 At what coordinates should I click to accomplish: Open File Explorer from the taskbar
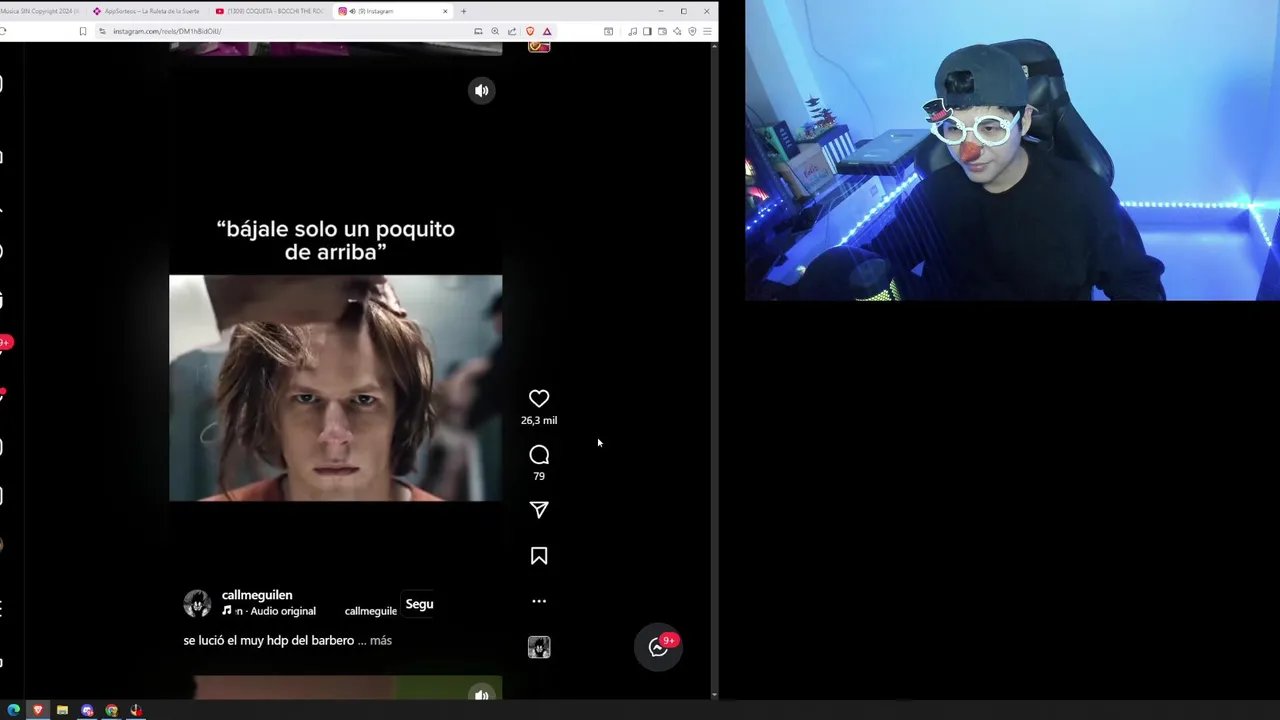pos(62,710)
